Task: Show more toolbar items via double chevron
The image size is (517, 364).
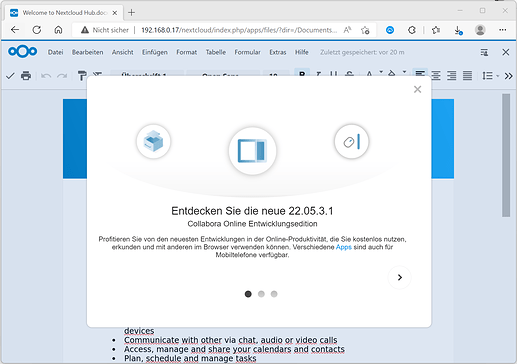Action: (508, 76)
